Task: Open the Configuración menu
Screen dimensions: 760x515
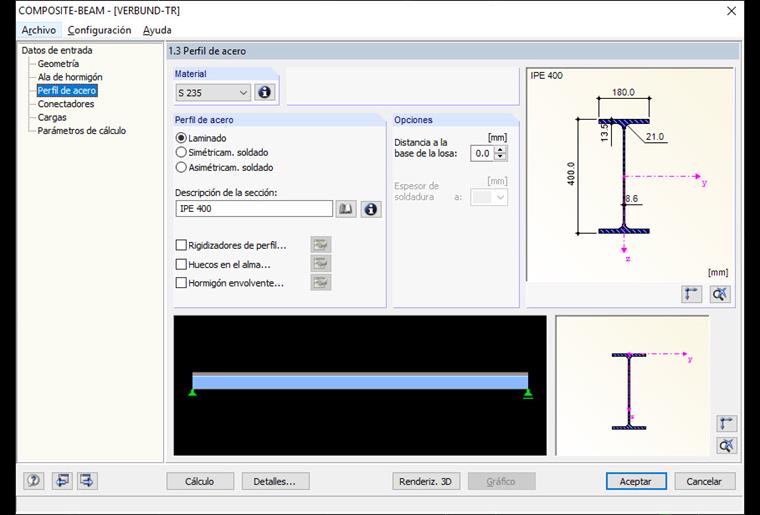Action: tap(99, 30)
